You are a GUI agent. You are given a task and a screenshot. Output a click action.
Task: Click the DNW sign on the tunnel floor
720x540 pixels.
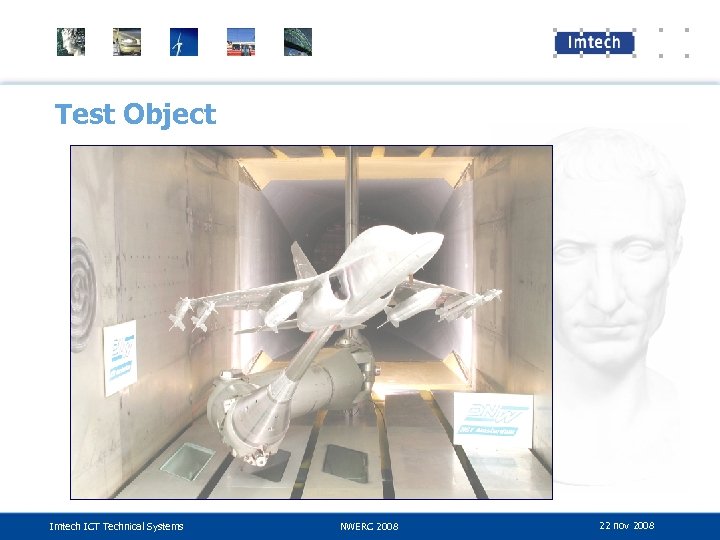(x=493, y=419)
